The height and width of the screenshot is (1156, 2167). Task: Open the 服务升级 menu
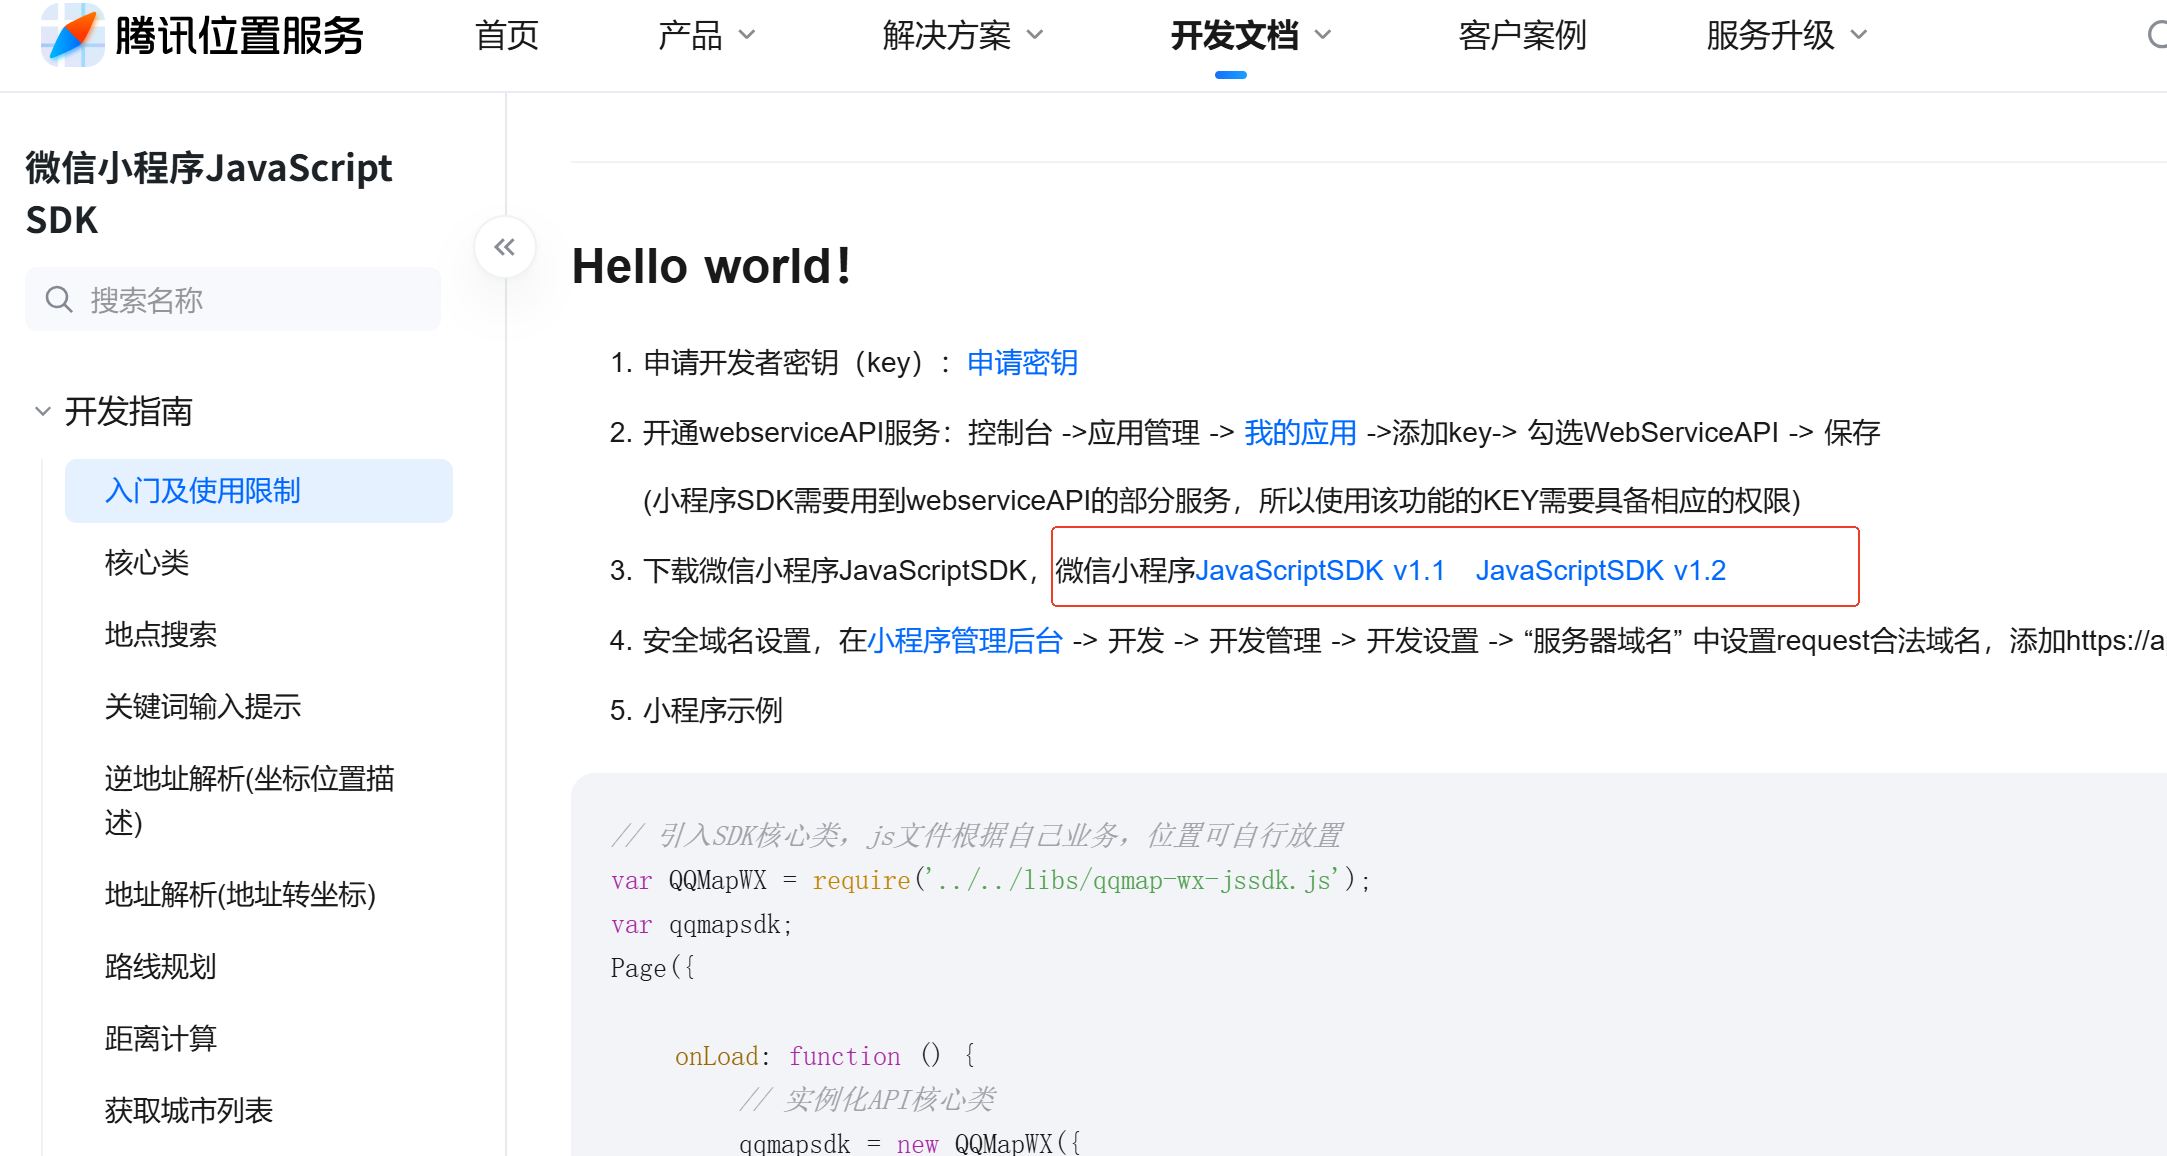(1770, 35)
